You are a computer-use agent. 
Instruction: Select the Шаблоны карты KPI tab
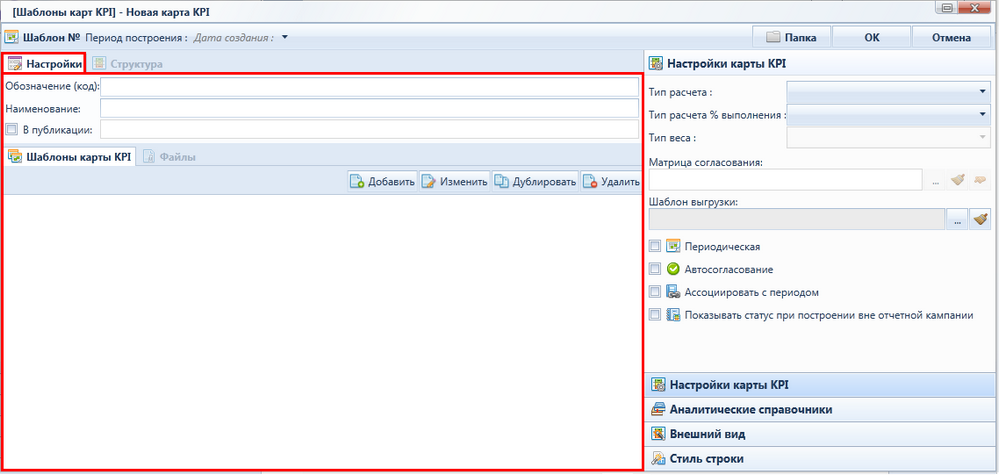69,157
